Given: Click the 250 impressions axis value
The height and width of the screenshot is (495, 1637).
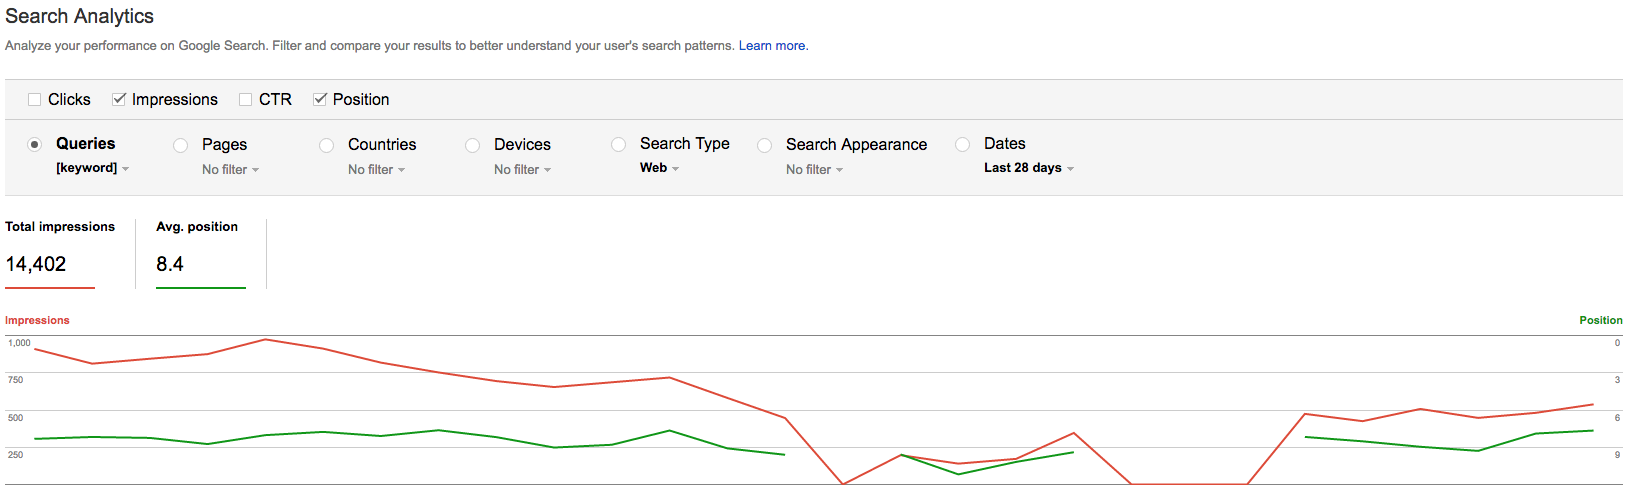Looking at the screenshot, I should pyautogui.click(x=15, y=455).
